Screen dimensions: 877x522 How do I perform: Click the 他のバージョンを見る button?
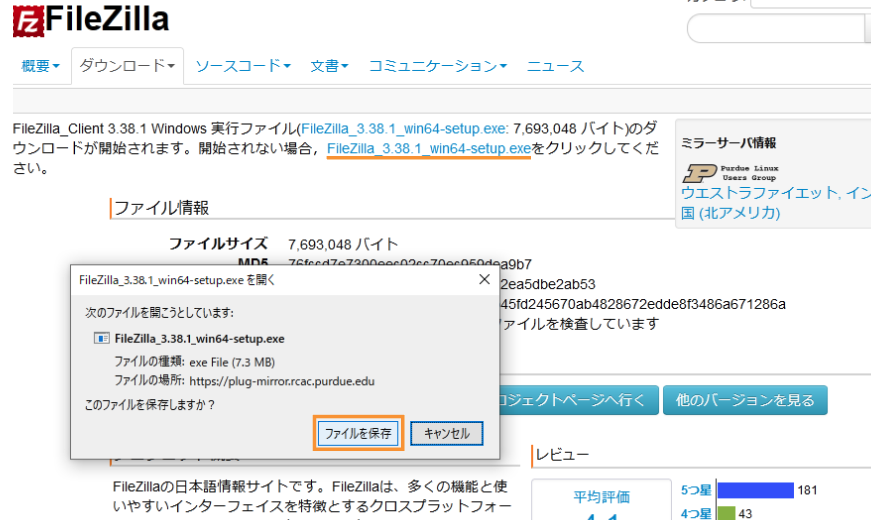click(x=745, y=400)
